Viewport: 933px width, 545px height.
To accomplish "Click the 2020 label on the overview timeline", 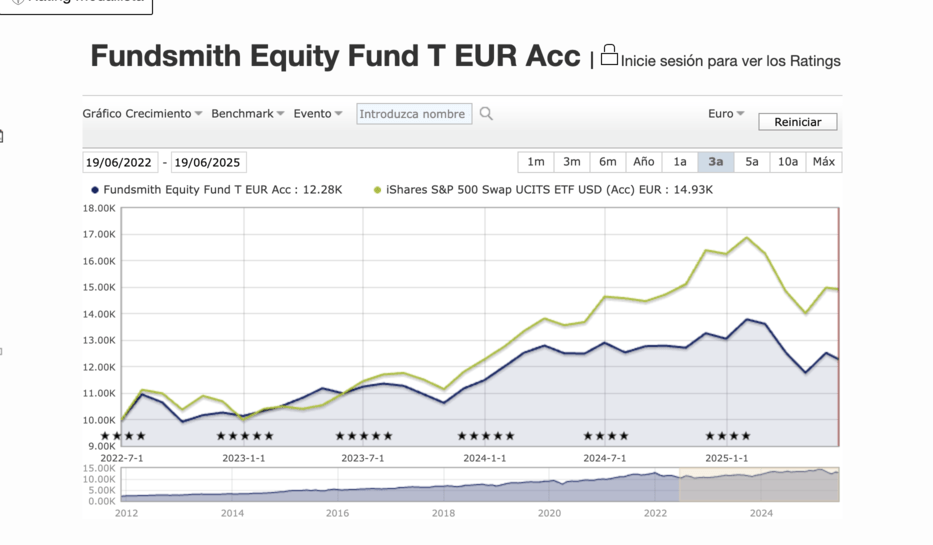I will pos(549,513).
